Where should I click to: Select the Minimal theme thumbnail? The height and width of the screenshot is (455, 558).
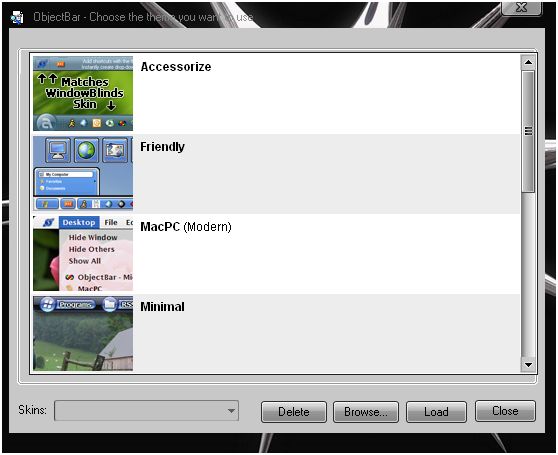click(83, 333)
